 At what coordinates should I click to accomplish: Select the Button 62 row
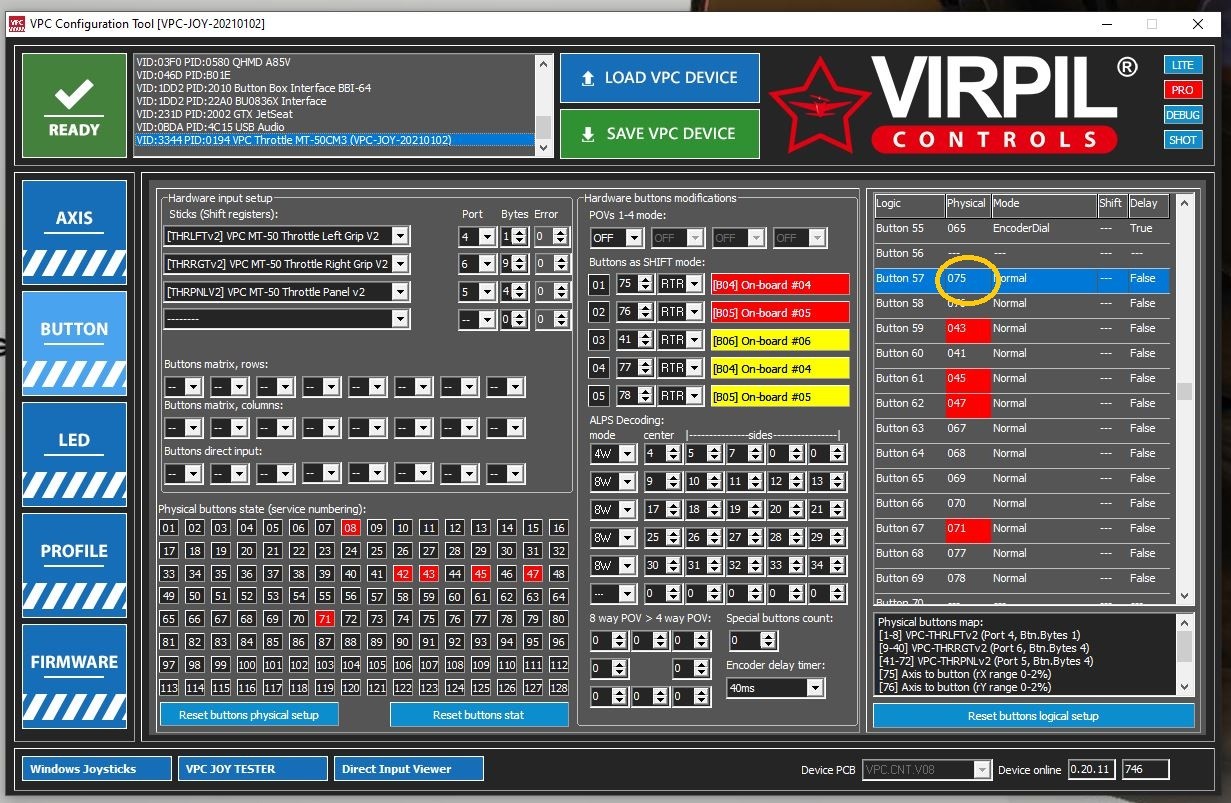(x=1022, y=403)
